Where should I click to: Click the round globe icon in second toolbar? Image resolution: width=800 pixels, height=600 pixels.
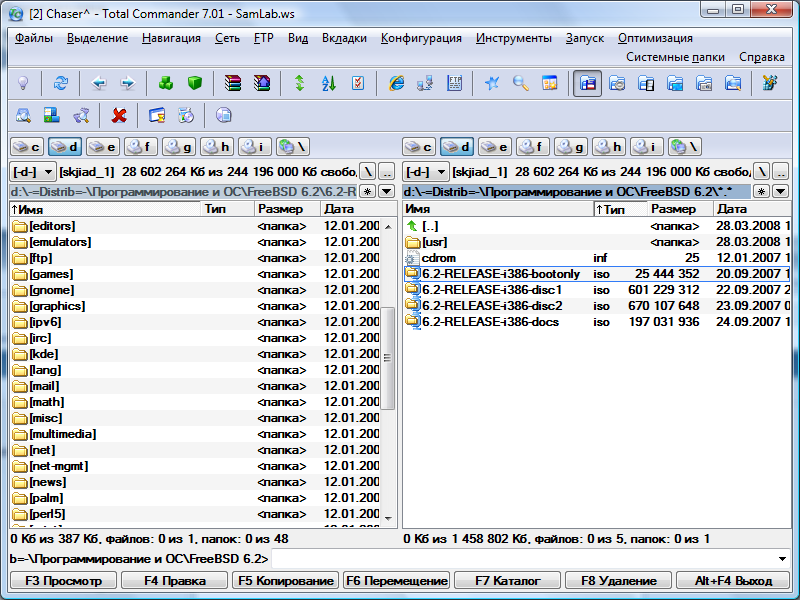coord(223,115)
